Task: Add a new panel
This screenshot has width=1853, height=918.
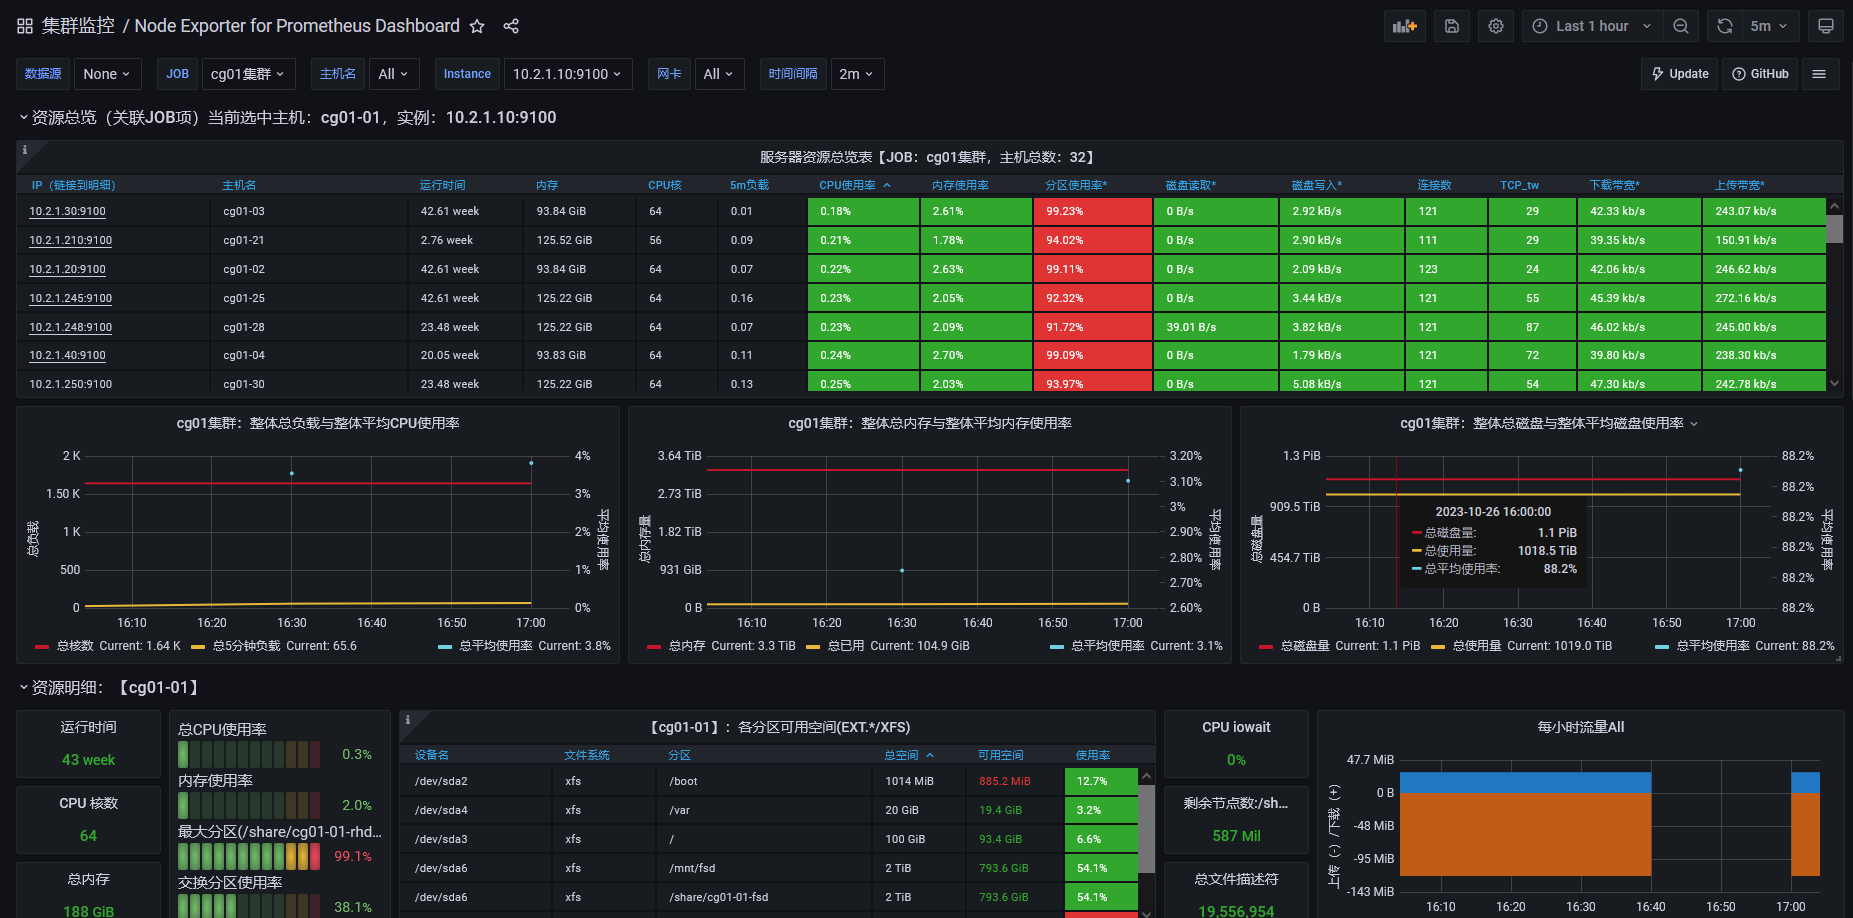Action: pos(1404,26)
